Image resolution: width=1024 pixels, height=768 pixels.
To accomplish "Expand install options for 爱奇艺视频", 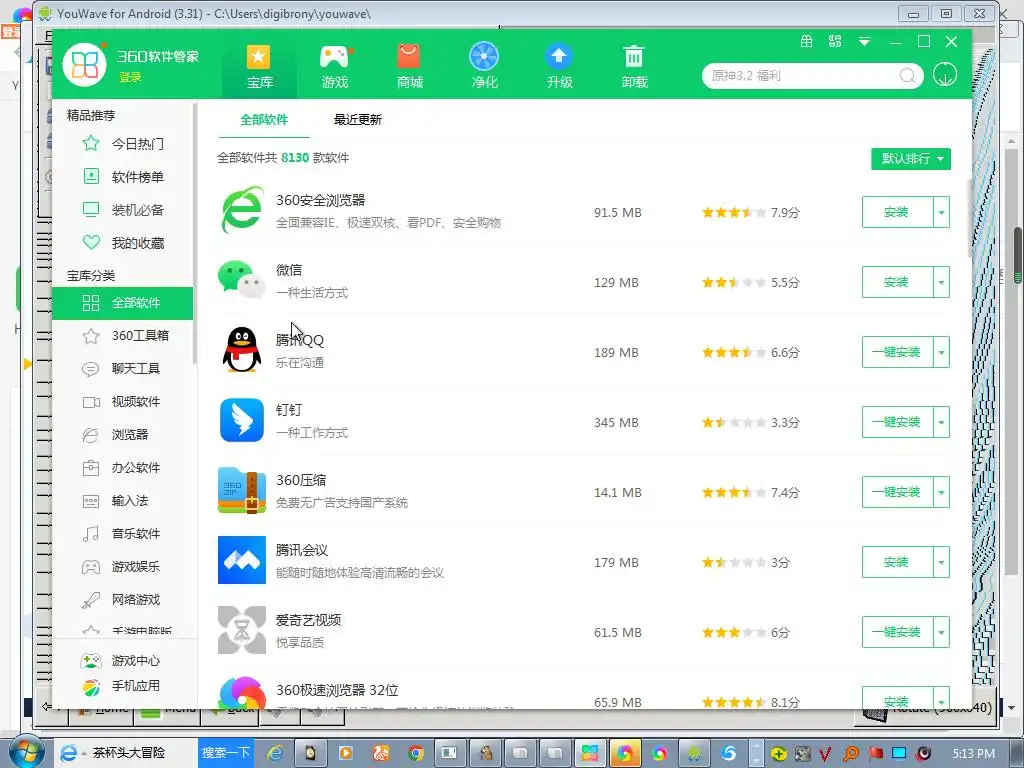I will click(941, 632).
